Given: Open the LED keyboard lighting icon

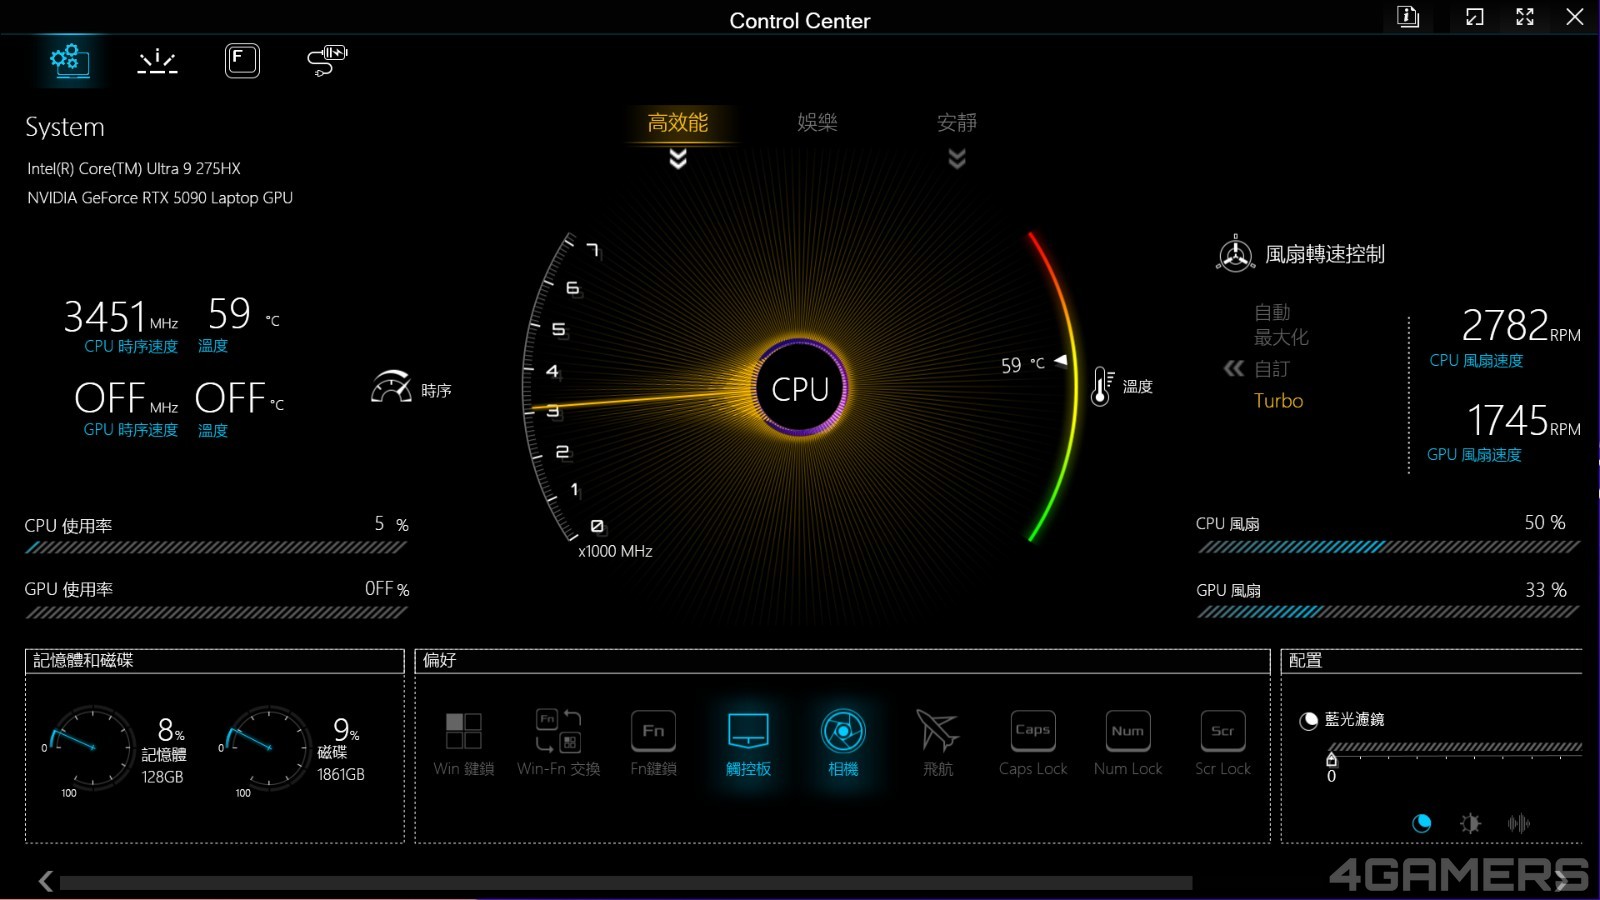Looking at the screenshot, I should click(157, 61).
